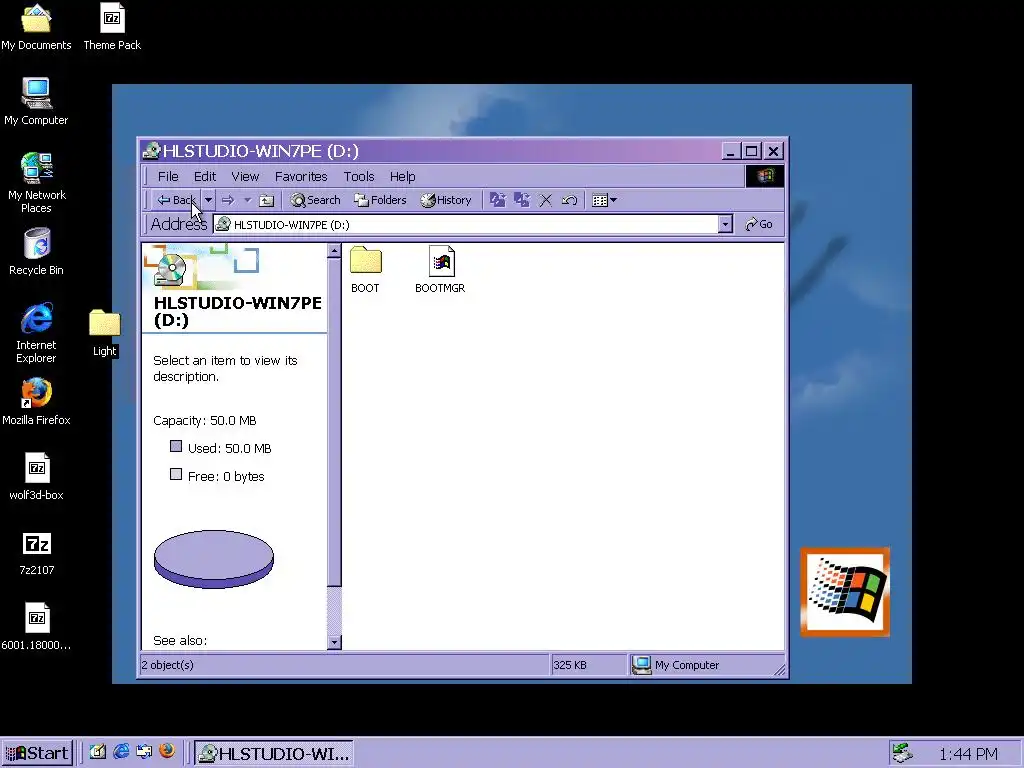The height and width of the screenshot is (768, 1024).
Task: Click Show Desktop in Quick Launch
Action: (x=98, y=752)
